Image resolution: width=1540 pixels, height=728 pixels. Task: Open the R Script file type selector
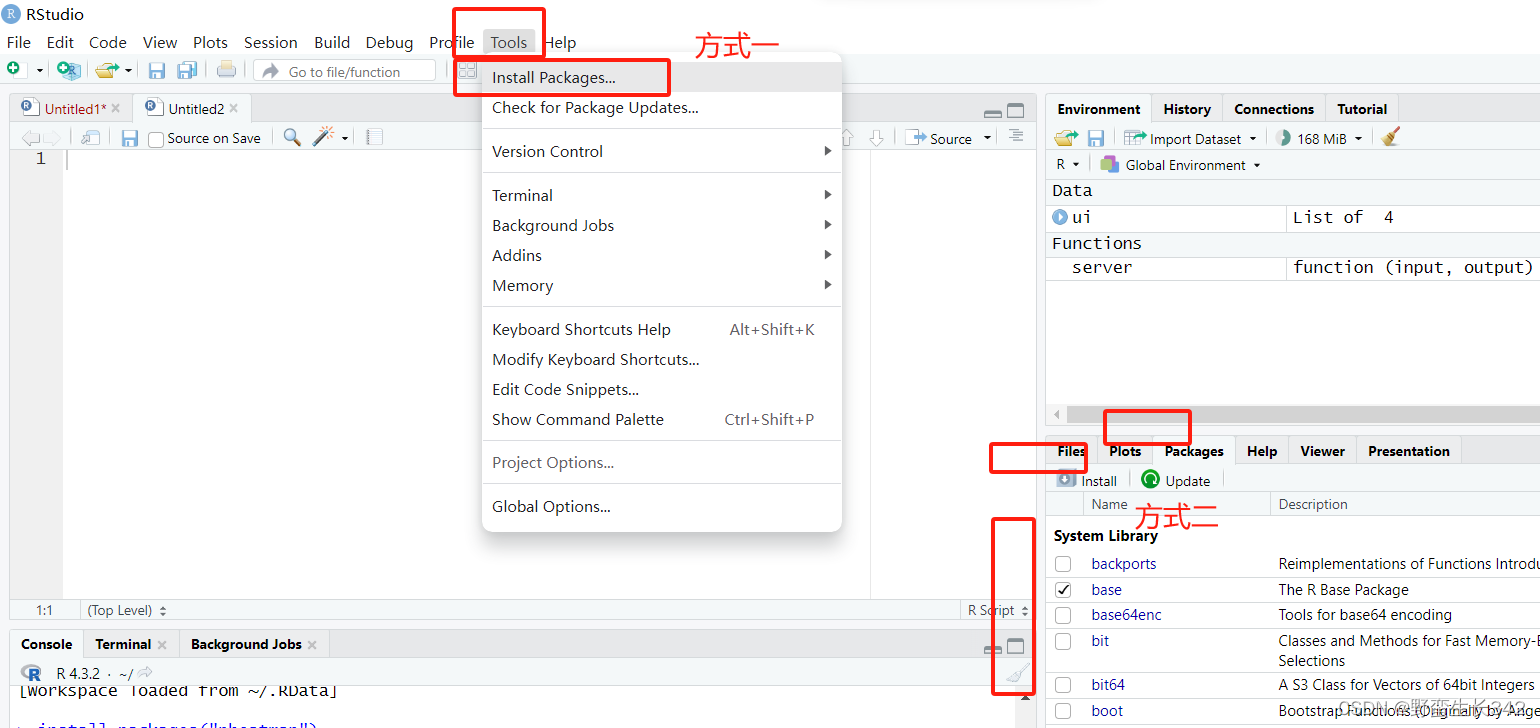click(997, 610)
